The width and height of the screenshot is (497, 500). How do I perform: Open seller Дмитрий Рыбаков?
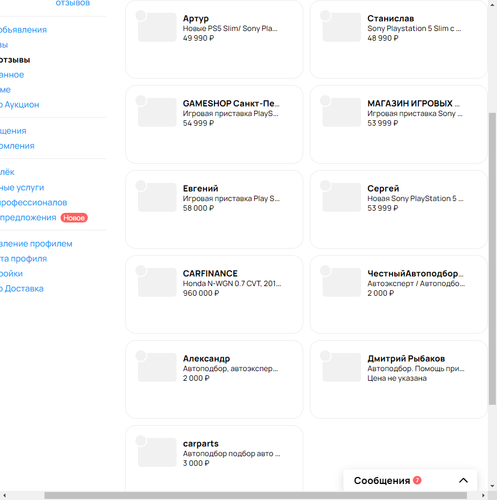tap(406, 359)
